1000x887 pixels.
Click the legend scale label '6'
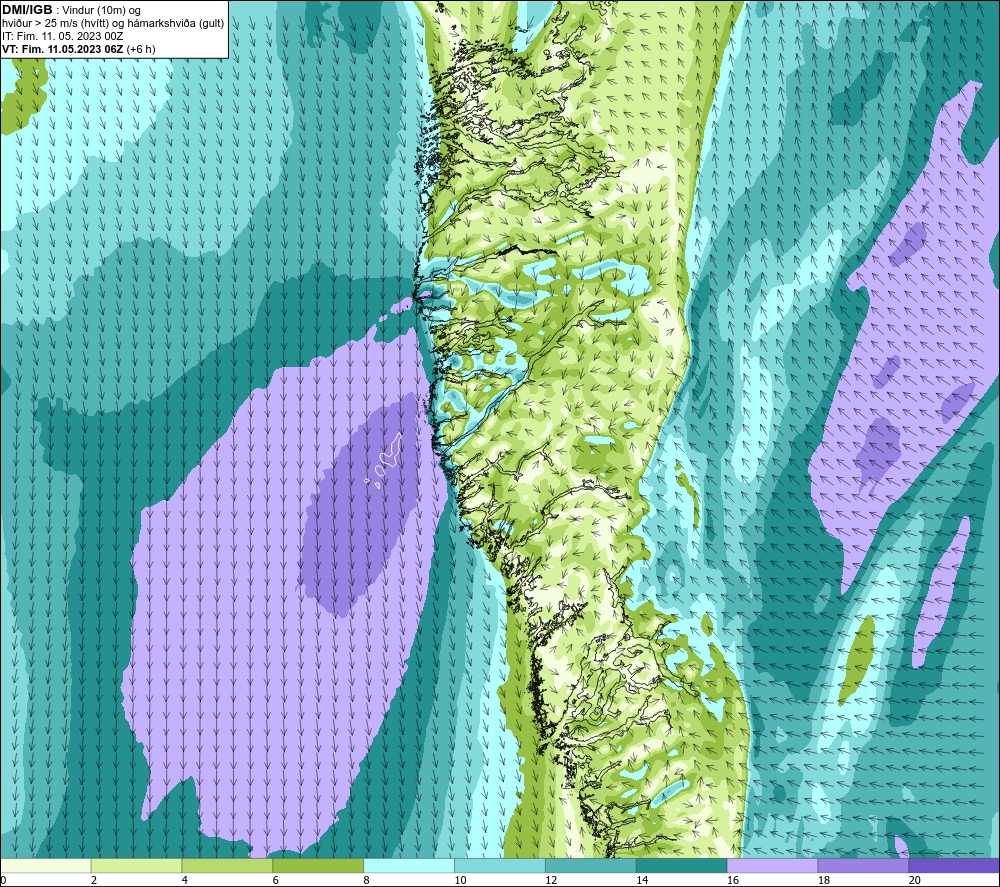[276, 880]
